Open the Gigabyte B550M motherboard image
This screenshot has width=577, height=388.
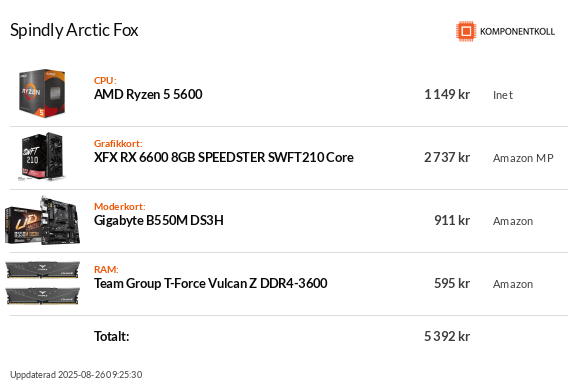[x=42, y=220]
